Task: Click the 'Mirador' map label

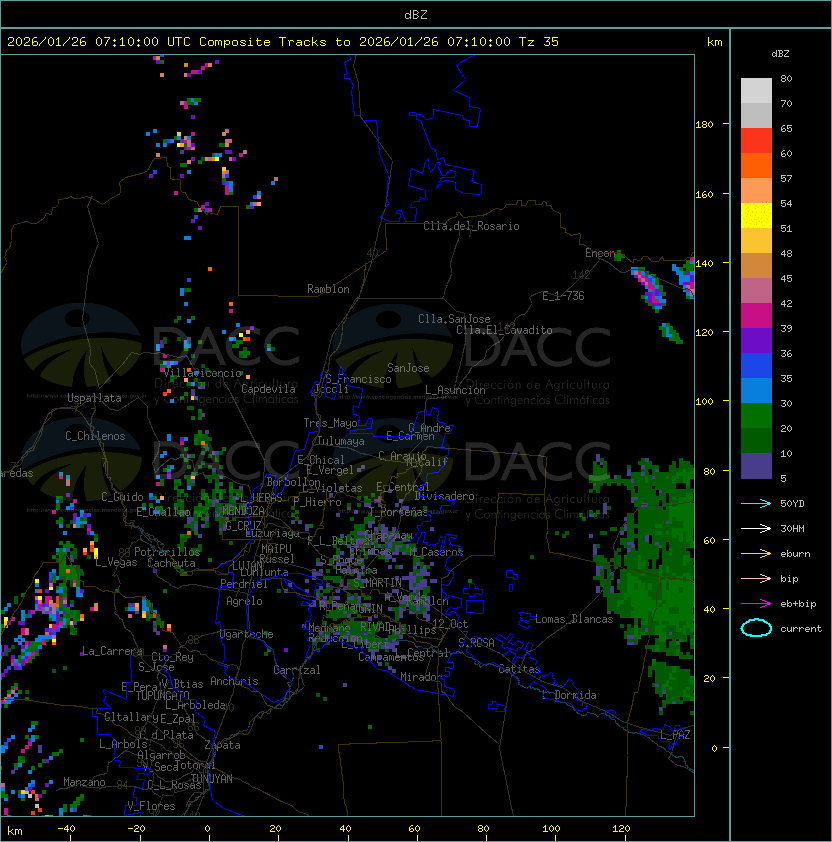Action: click(x=422, y=677)
